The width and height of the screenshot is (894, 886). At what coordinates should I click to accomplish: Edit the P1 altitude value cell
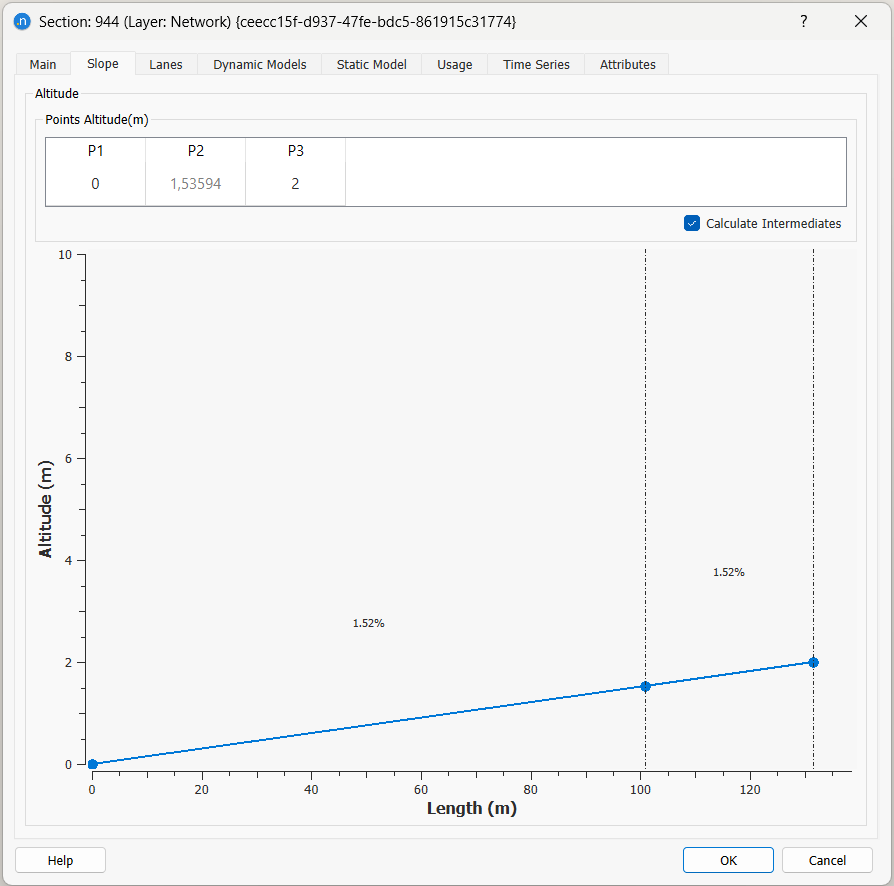(x=95, y=184)
